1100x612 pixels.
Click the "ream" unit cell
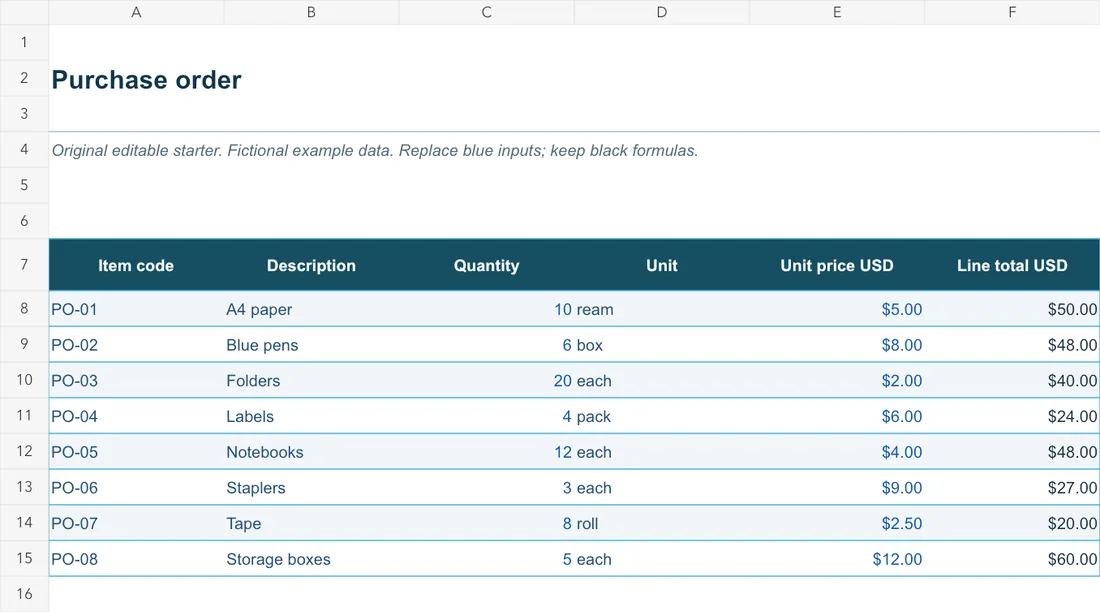[662, 309]
